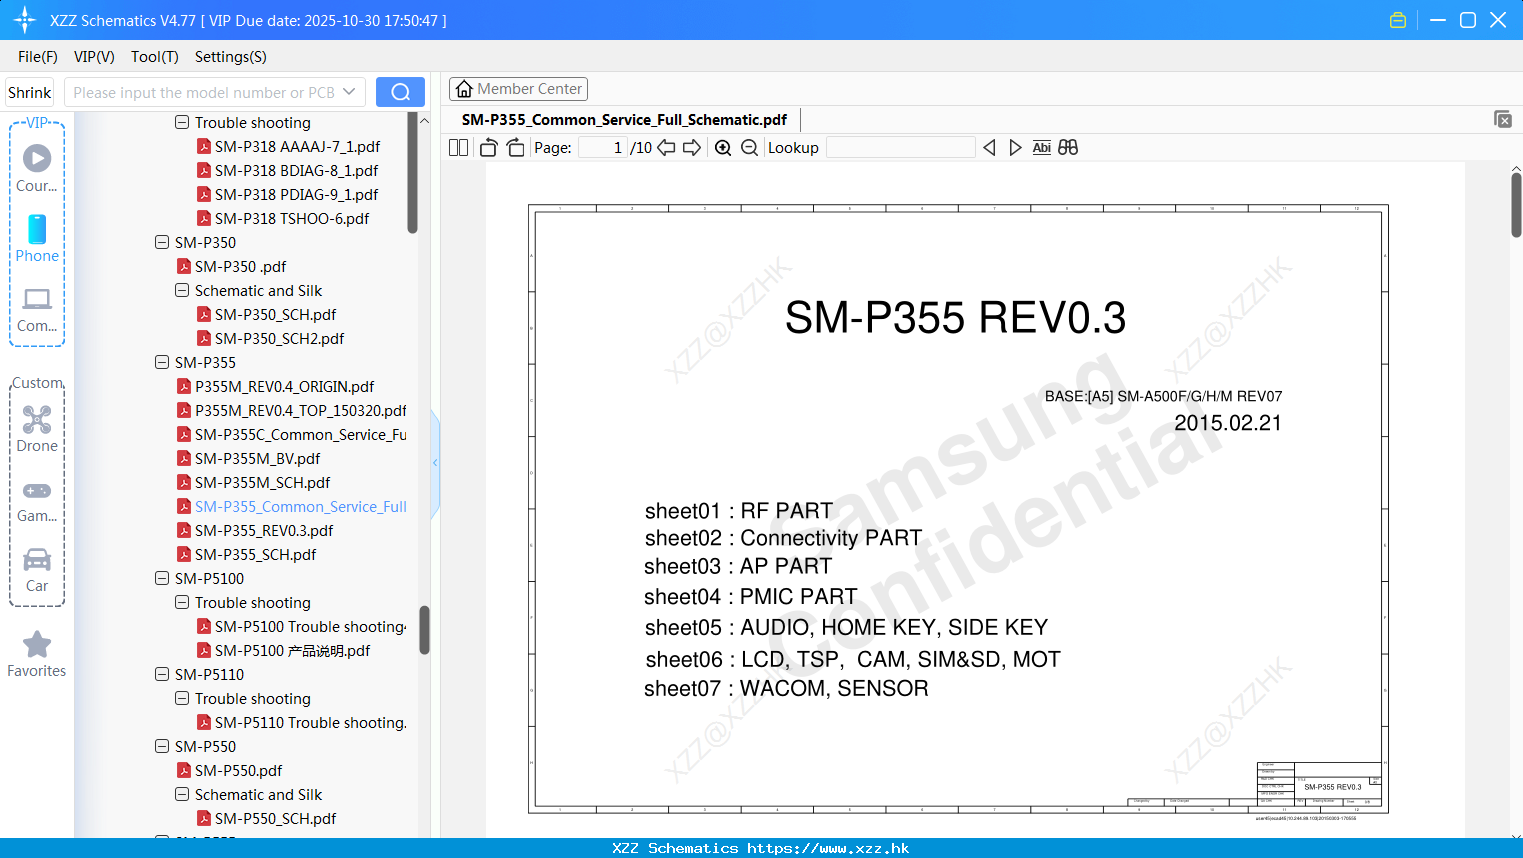Collapse the SM-P355 tree node
This screenshot has width=1523, height=858.
tap(162, 362)
